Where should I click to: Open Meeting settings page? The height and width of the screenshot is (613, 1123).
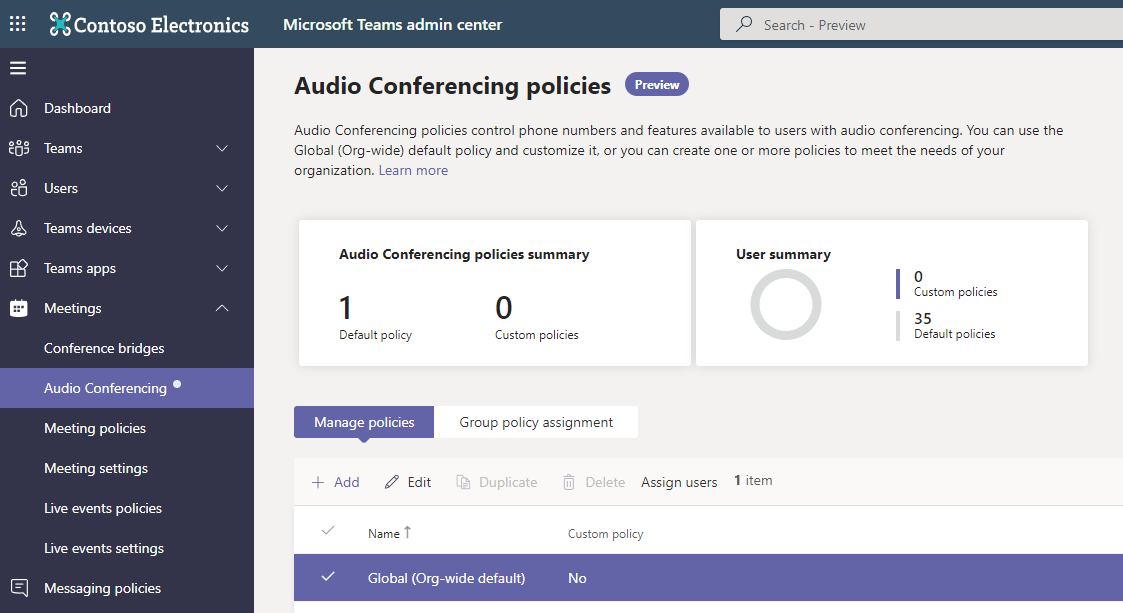coord(96,468)
